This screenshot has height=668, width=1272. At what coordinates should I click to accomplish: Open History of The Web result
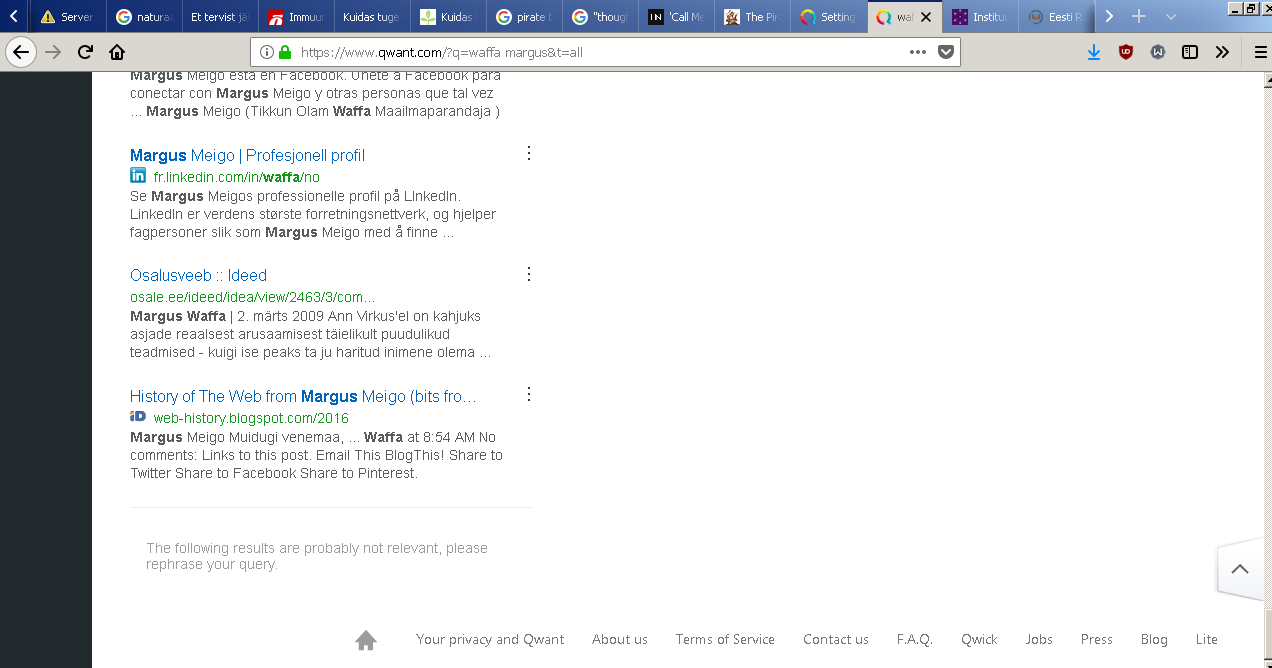[x=303, y=397]
